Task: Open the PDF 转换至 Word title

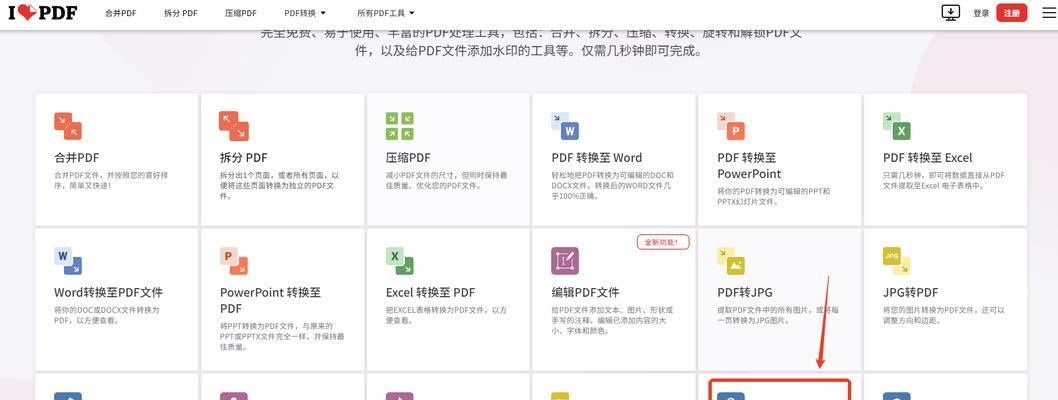Action: (596, 158)
